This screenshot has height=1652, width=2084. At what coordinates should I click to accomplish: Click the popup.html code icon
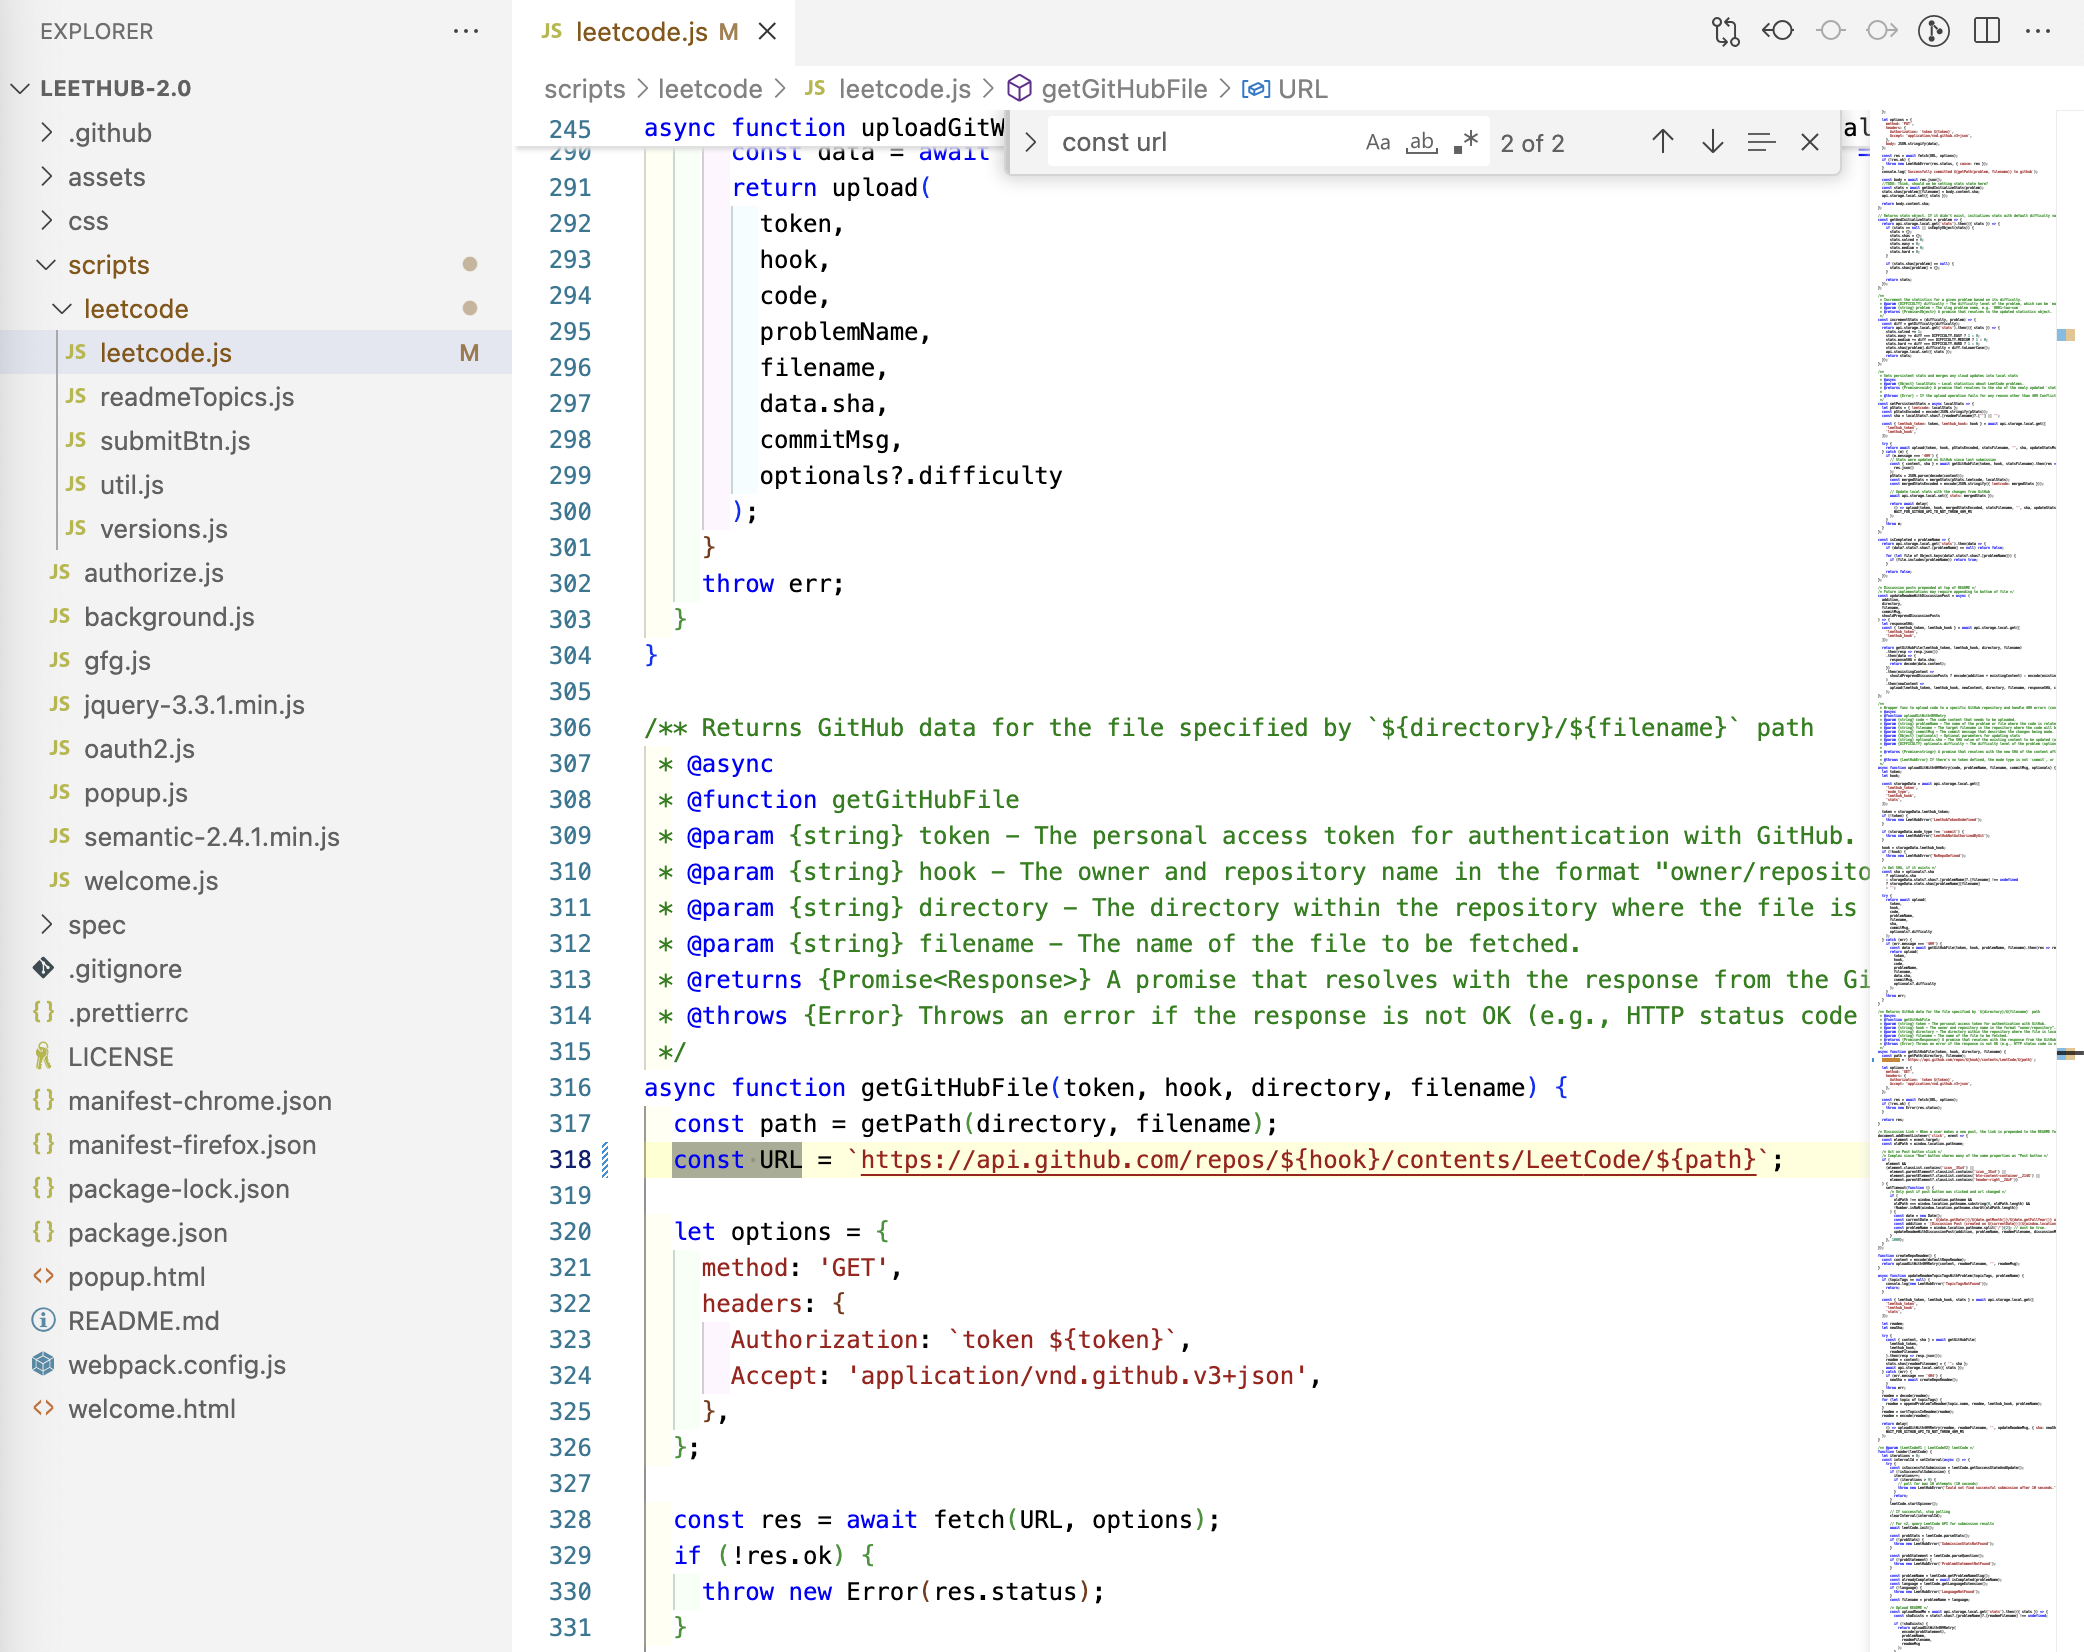coord(43,1276)
